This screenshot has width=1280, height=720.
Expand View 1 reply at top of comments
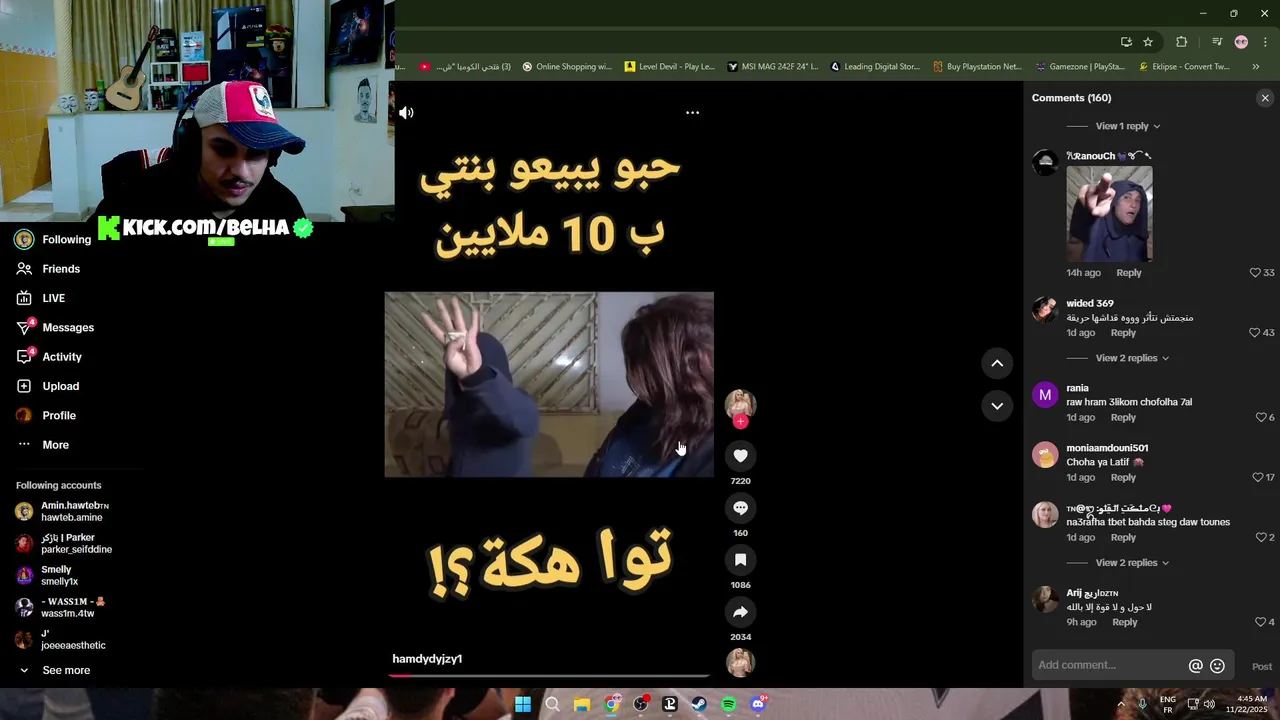[x=1127, y=126]
